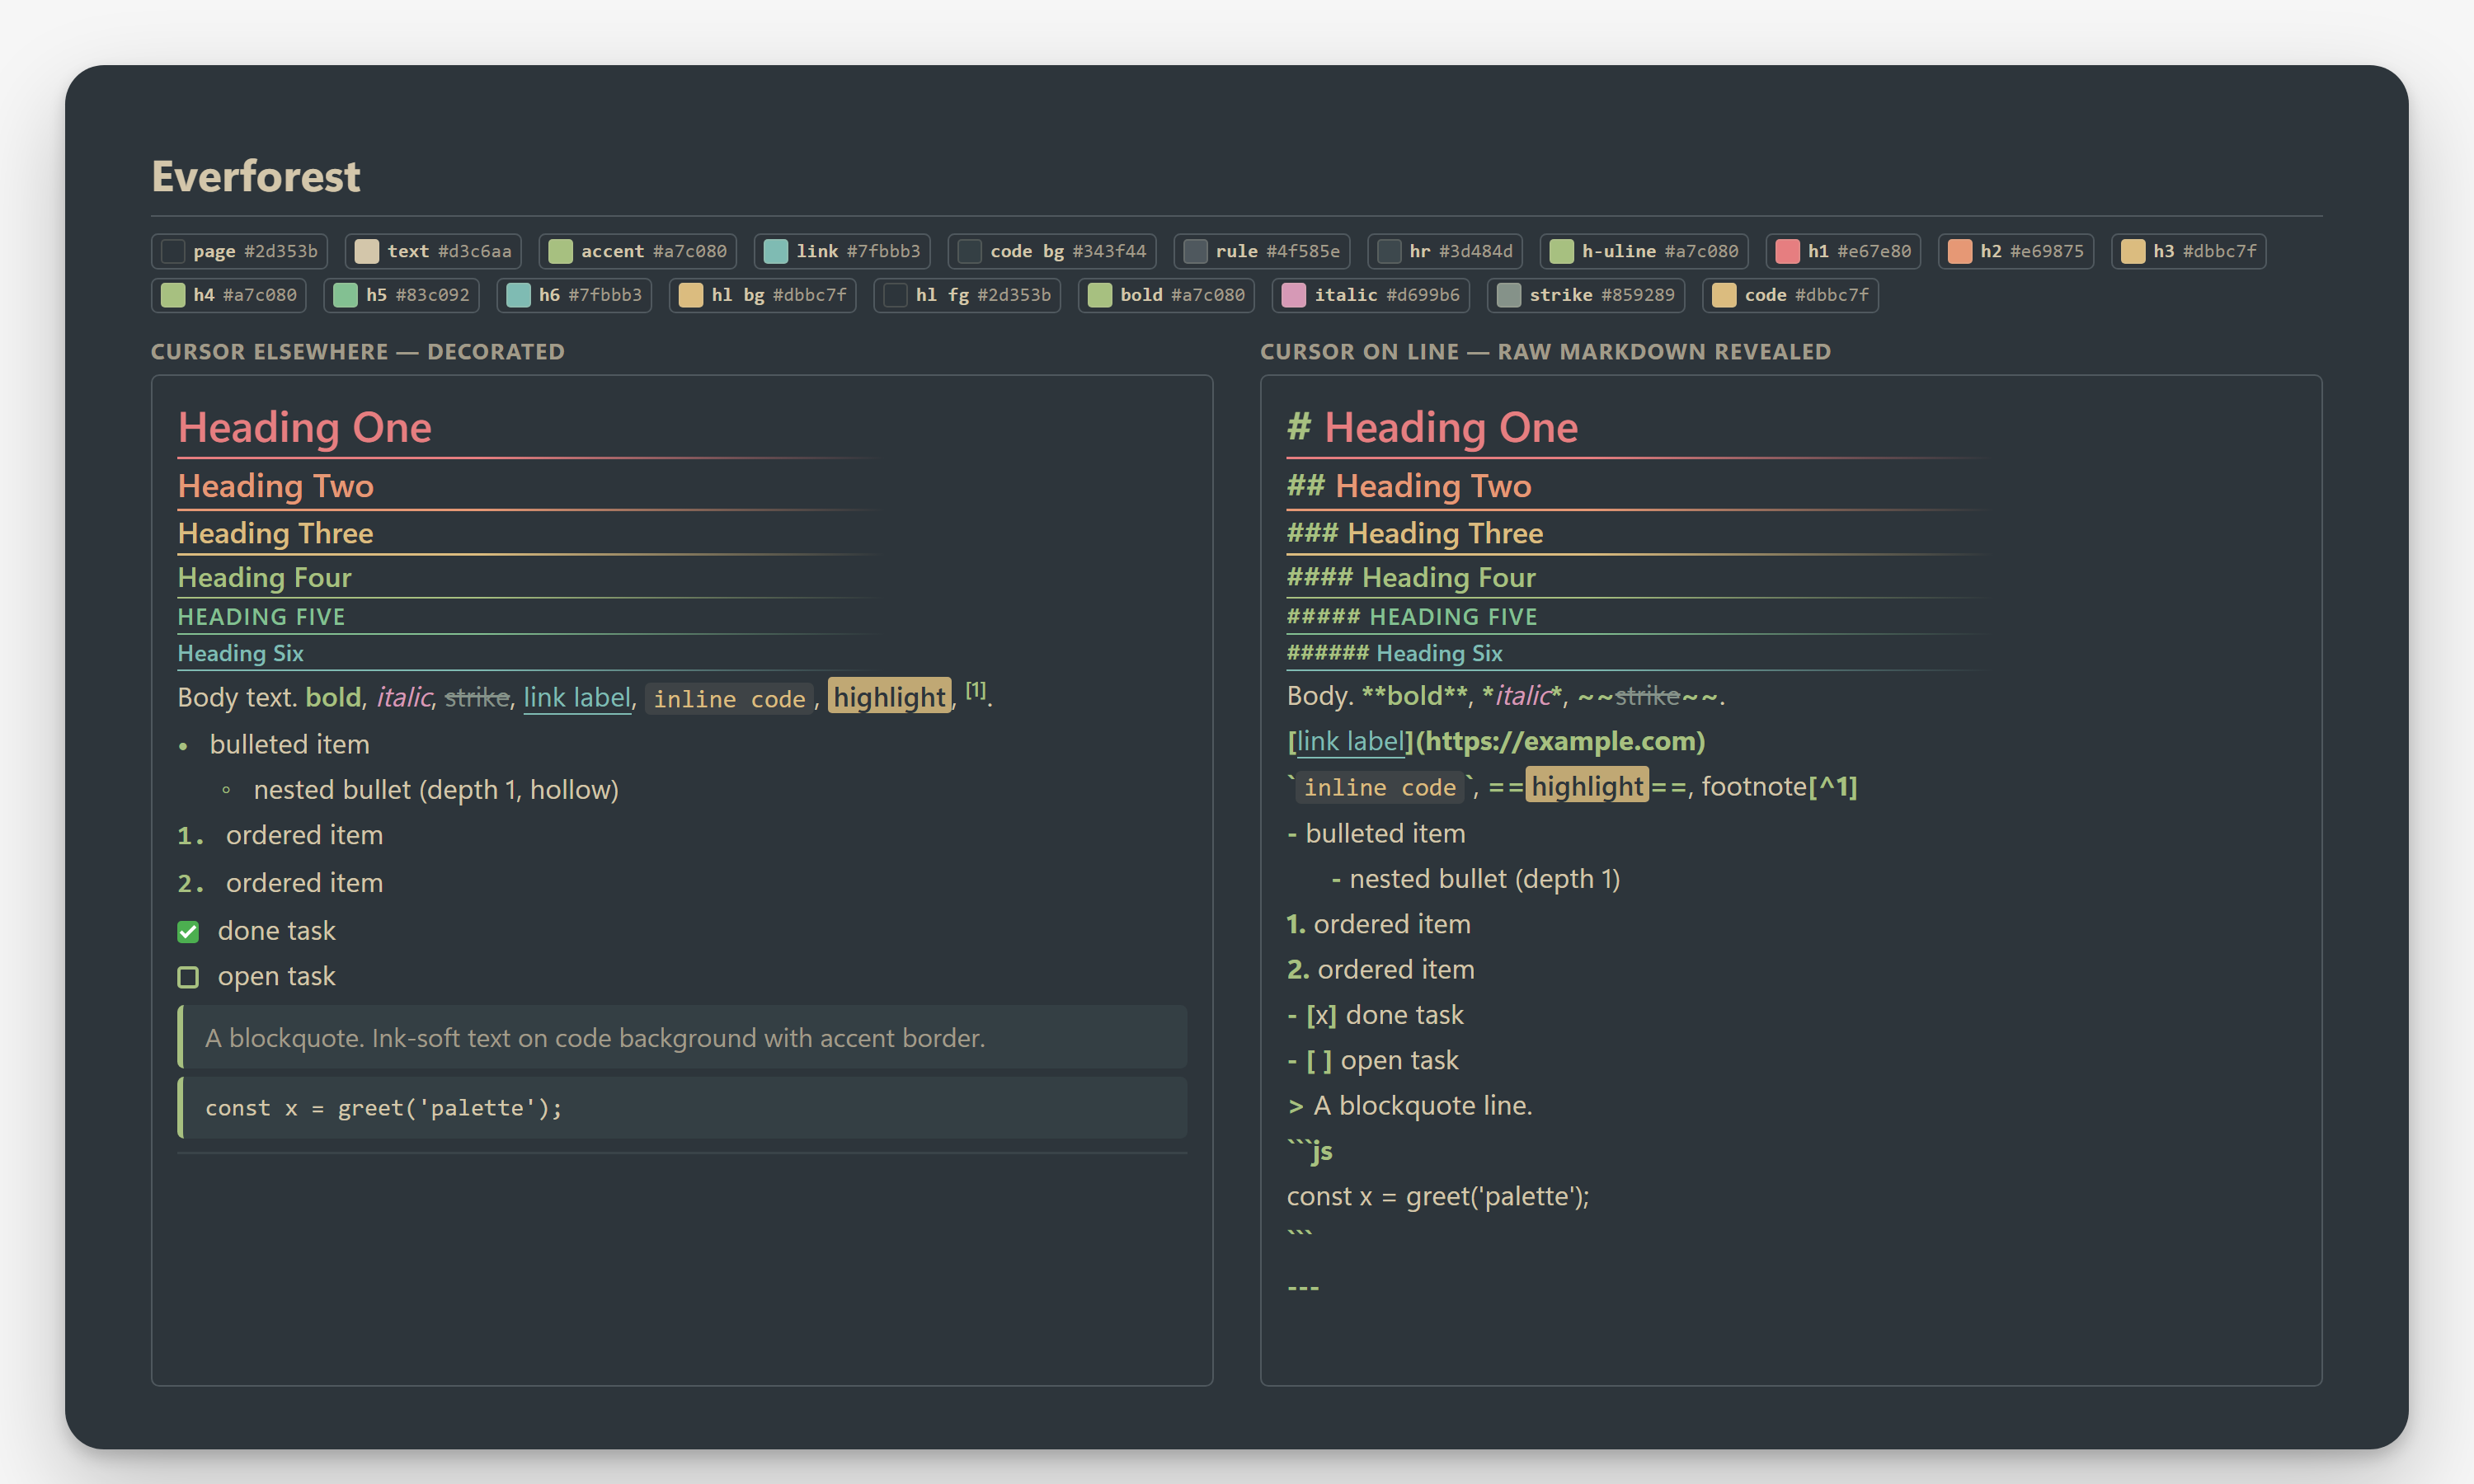Image resolution: width=2474 pixels, height=1484 pixels.
Task: Choose the h-uline #a7c080 swatch
Action: [x=1644, y=251]
